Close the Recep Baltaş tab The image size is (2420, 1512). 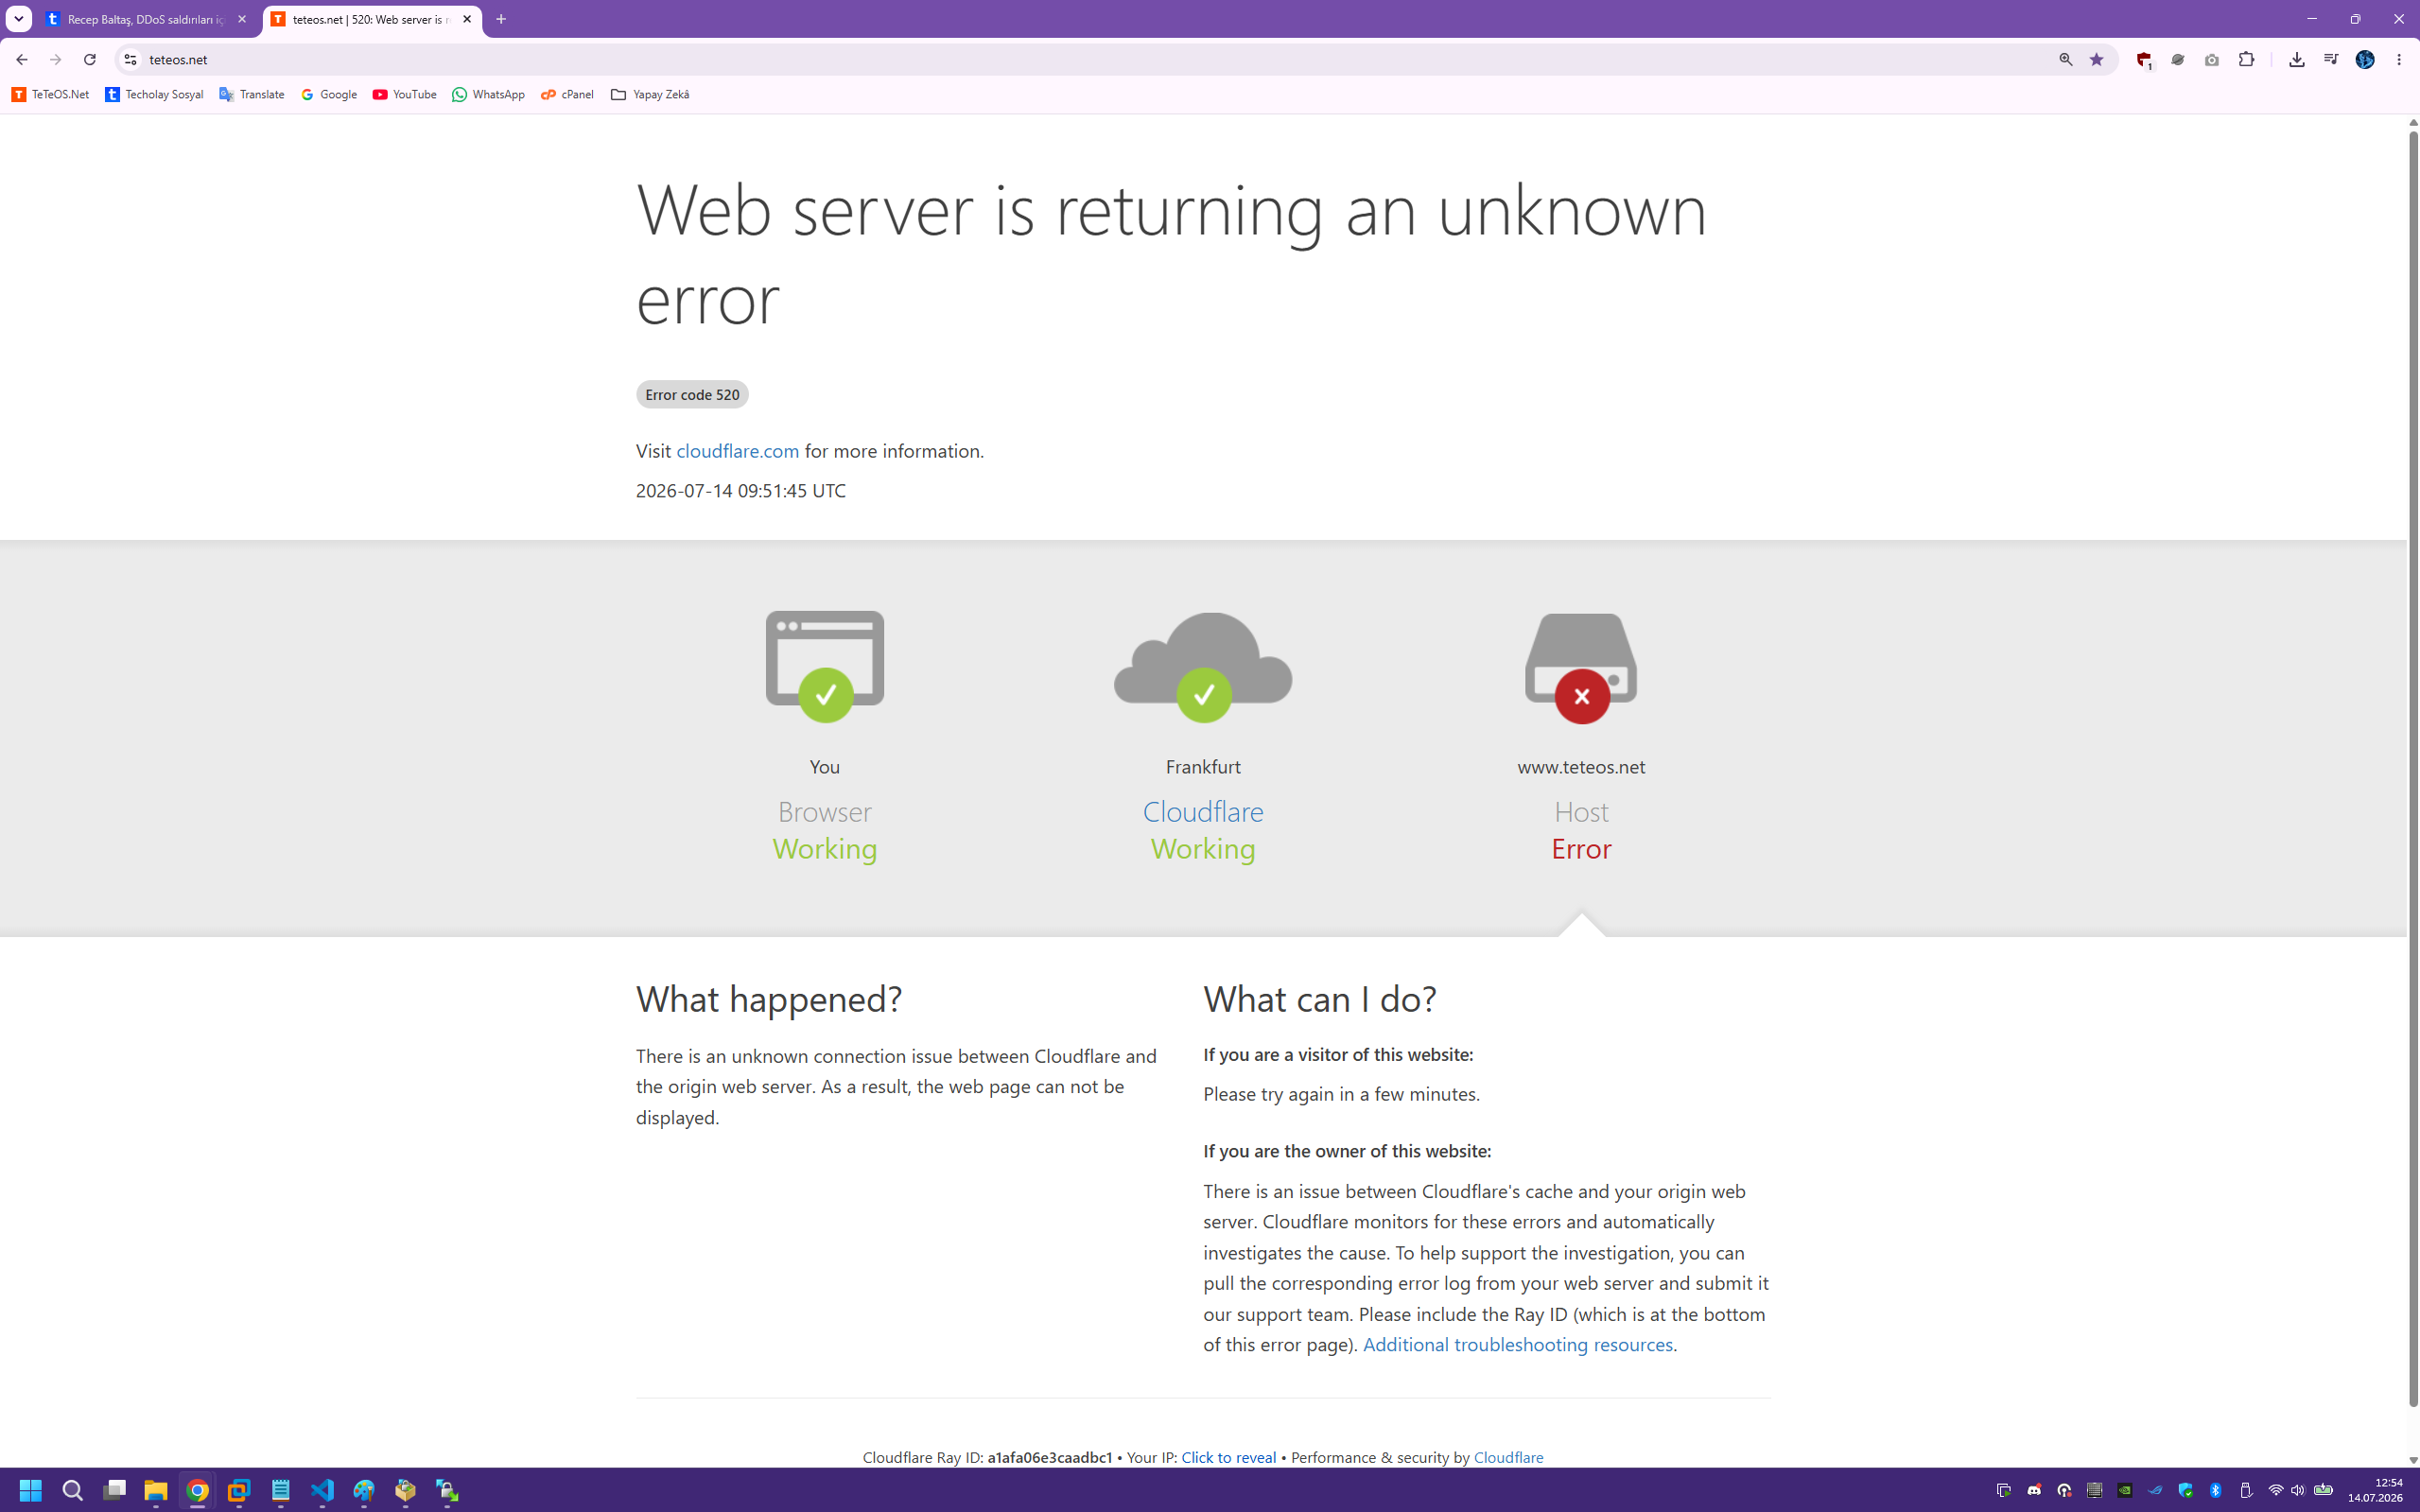point(242,19)
